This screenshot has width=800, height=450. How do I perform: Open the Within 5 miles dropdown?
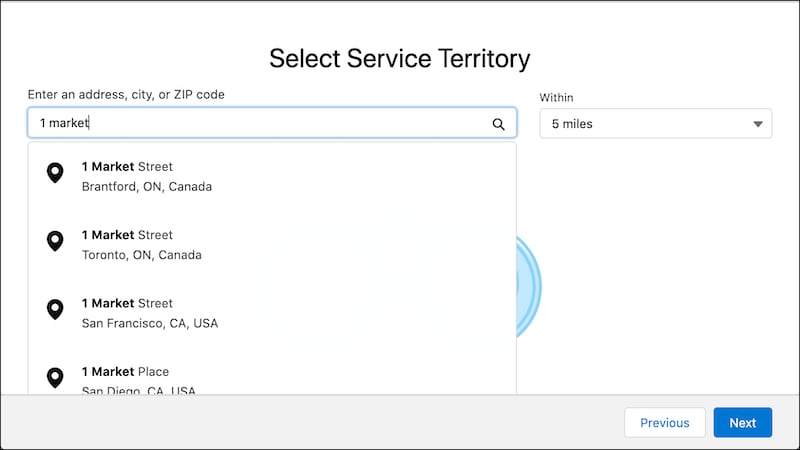(656, 123)
